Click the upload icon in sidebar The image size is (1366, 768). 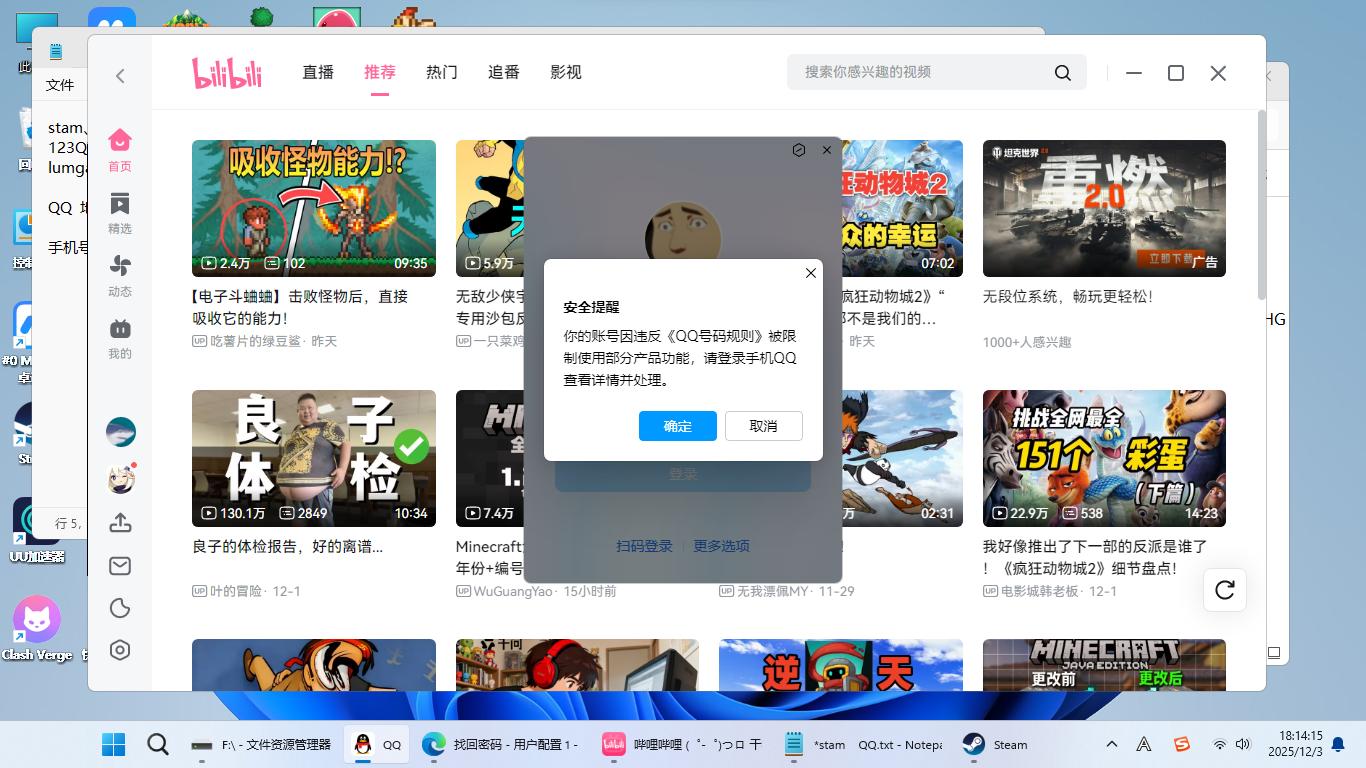coord(120,523)
